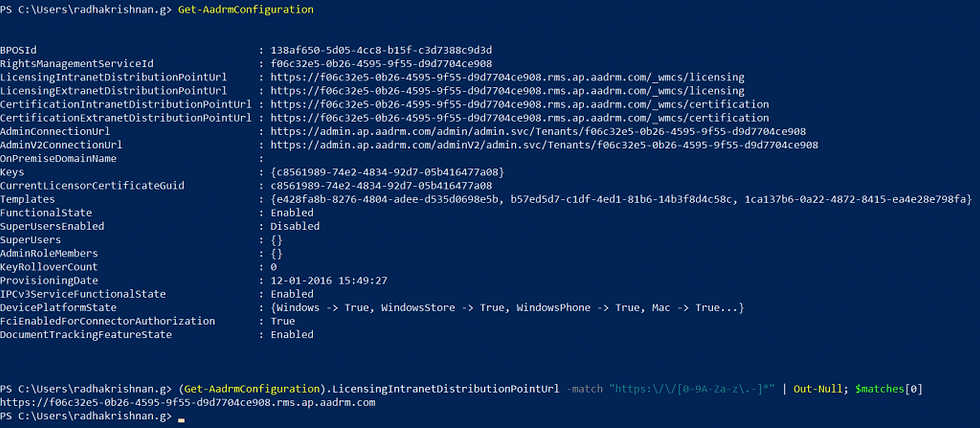
Task: Click the BPOSId GUID value
Action: pos(384,50)
